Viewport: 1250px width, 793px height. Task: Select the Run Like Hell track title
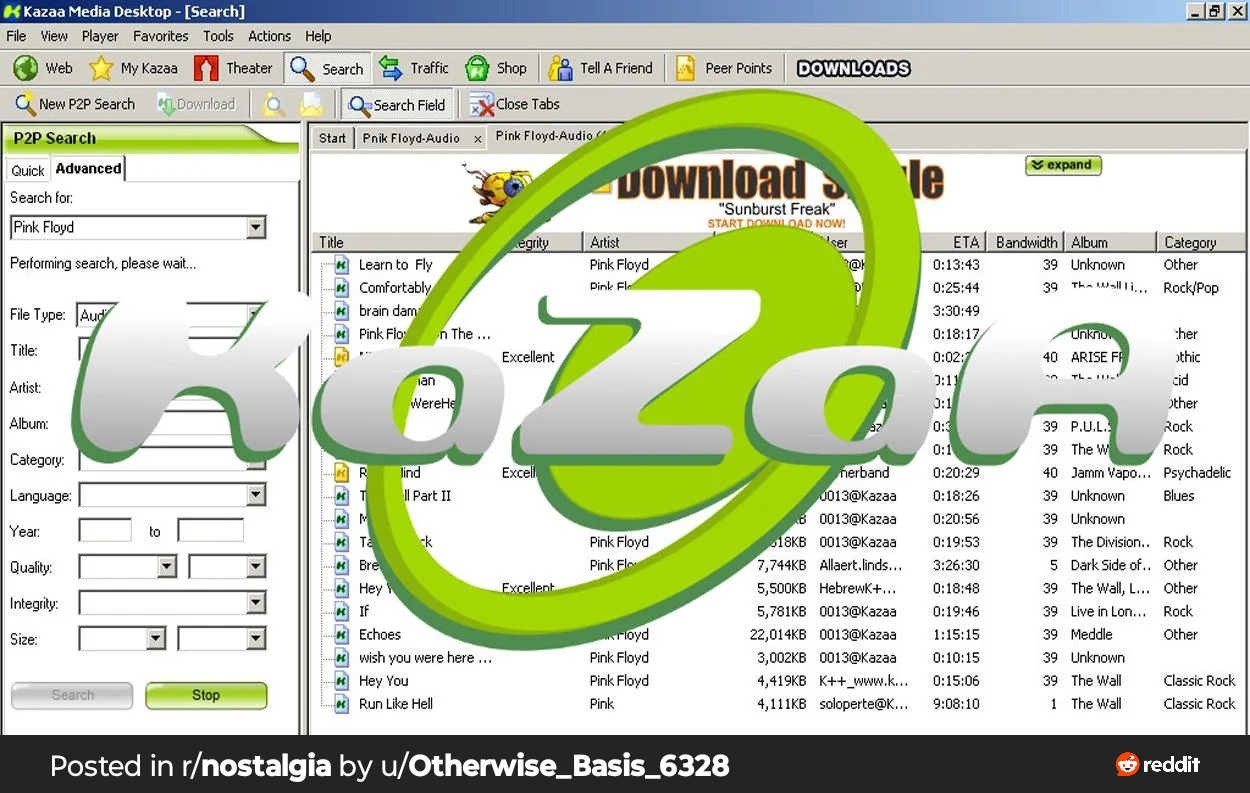(x=396, y=703)
